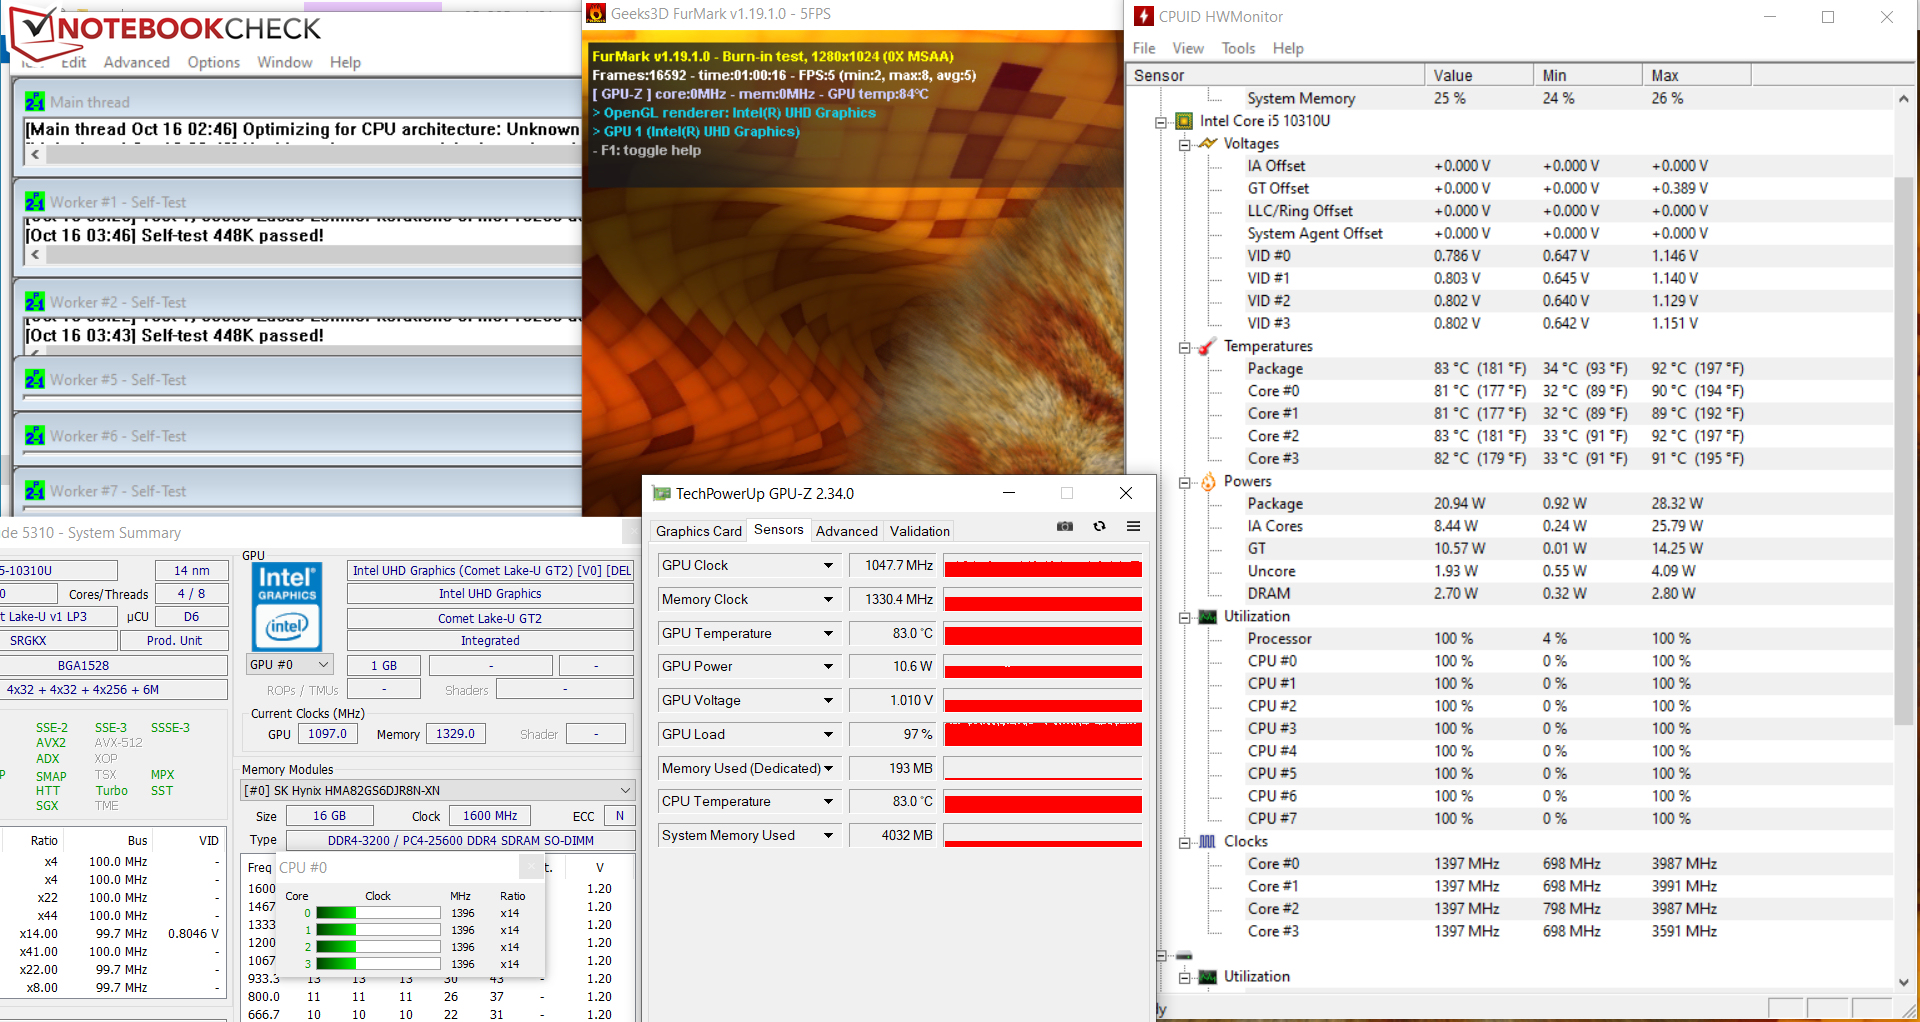Click the Worker #6 Self-Test window icon

35,436
